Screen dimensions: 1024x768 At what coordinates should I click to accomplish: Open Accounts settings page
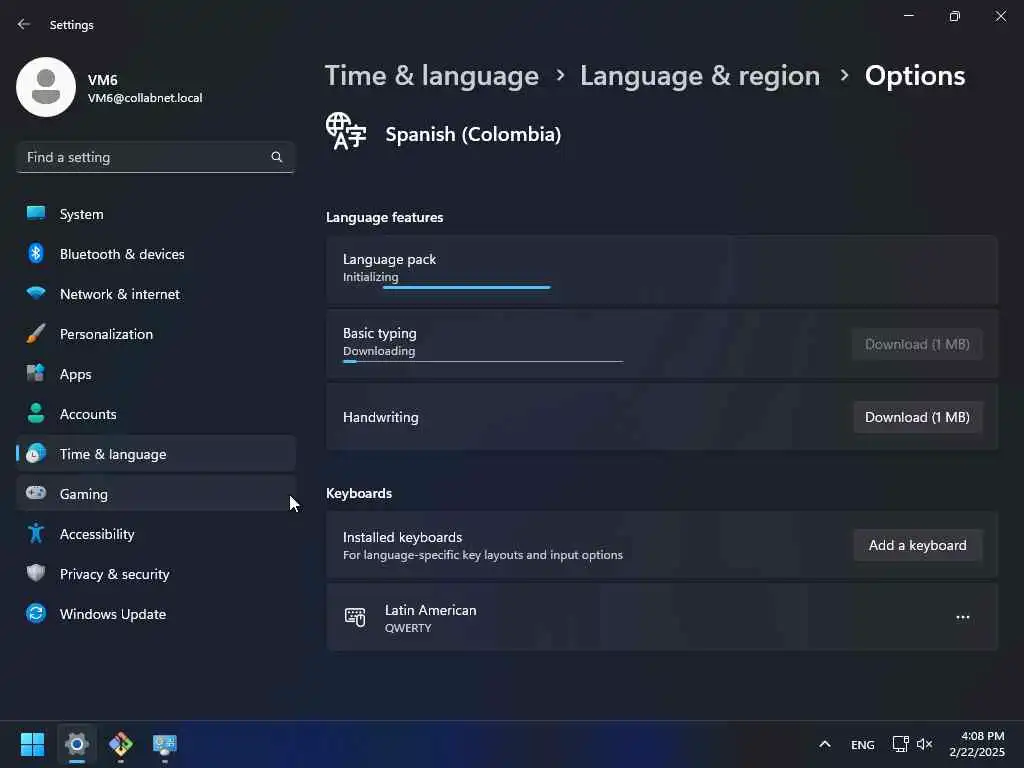point(156,414)
